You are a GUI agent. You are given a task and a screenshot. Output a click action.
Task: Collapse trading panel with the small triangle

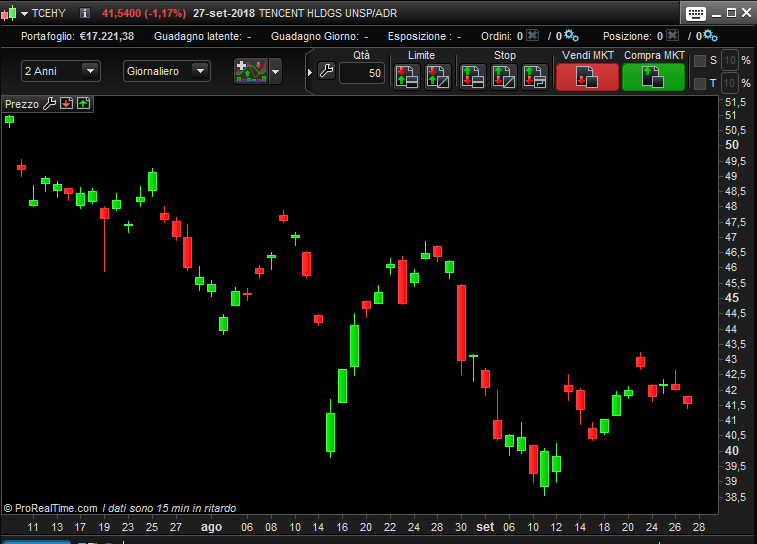pos(310,72)
